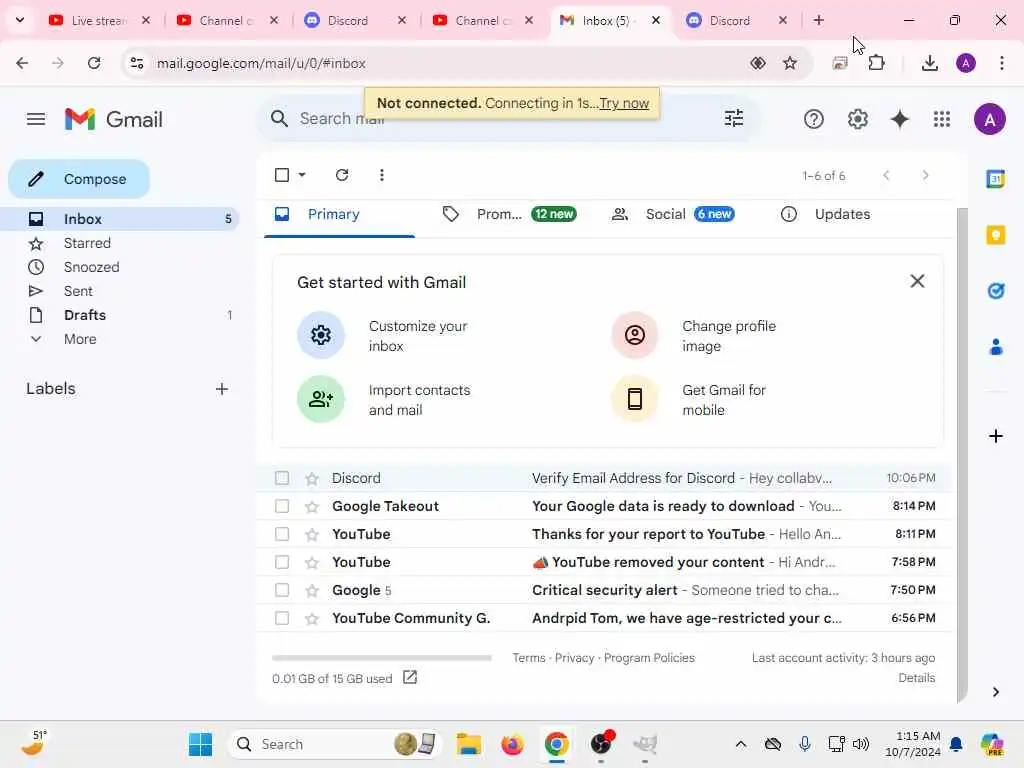Image resolution: width=1024 pixels, height=768 pixels.
Task: Switch to the Social tab
Action: pyautogui.click(x=673, y=214)
